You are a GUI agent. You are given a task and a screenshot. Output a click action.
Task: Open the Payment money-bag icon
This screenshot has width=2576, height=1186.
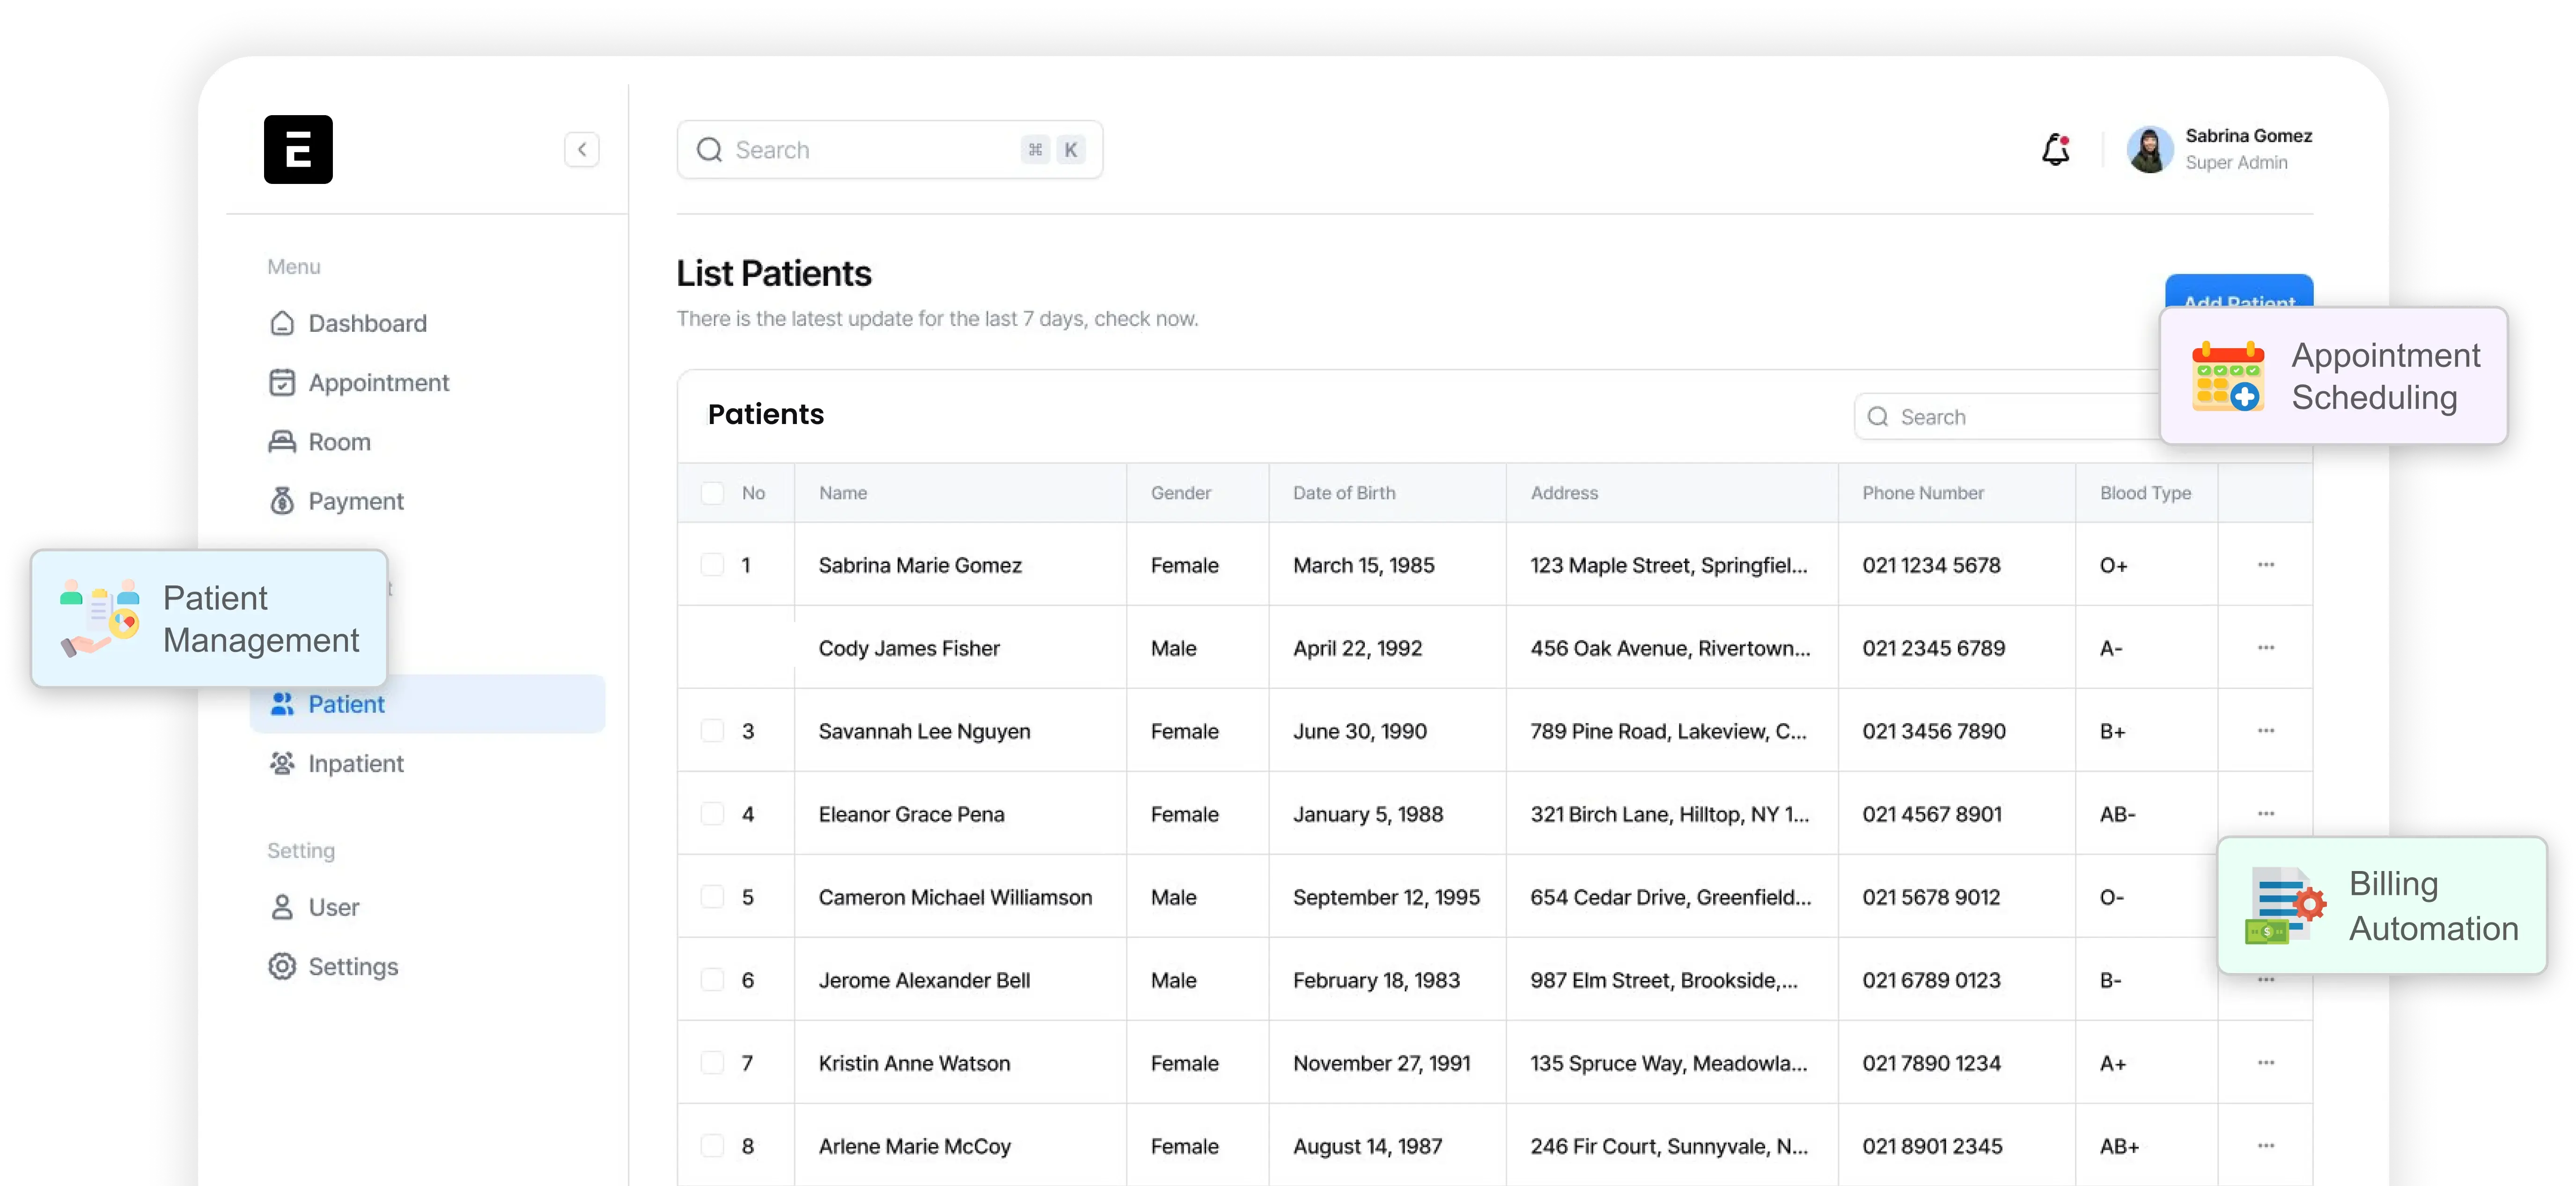282,500
